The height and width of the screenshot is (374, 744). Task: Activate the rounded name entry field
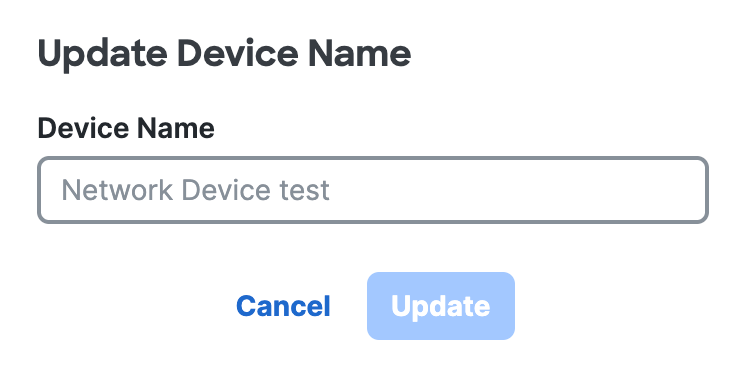coord(373,190)
